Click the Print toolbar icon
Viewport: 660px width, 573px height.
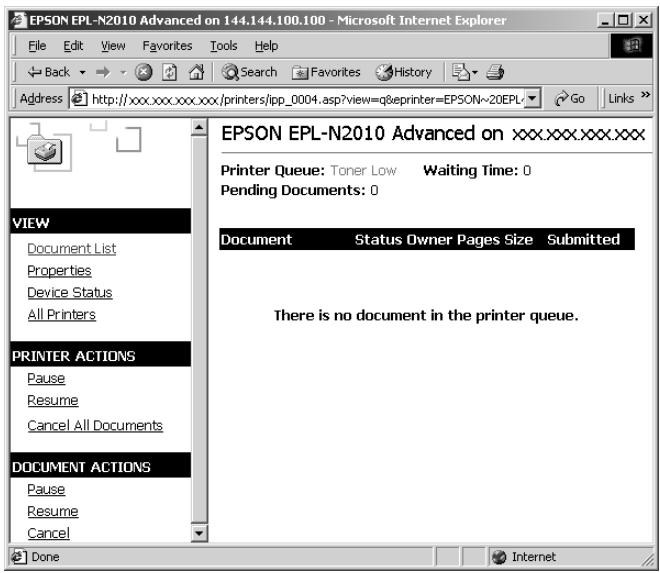pyautogui.click(x=495, y=72)
